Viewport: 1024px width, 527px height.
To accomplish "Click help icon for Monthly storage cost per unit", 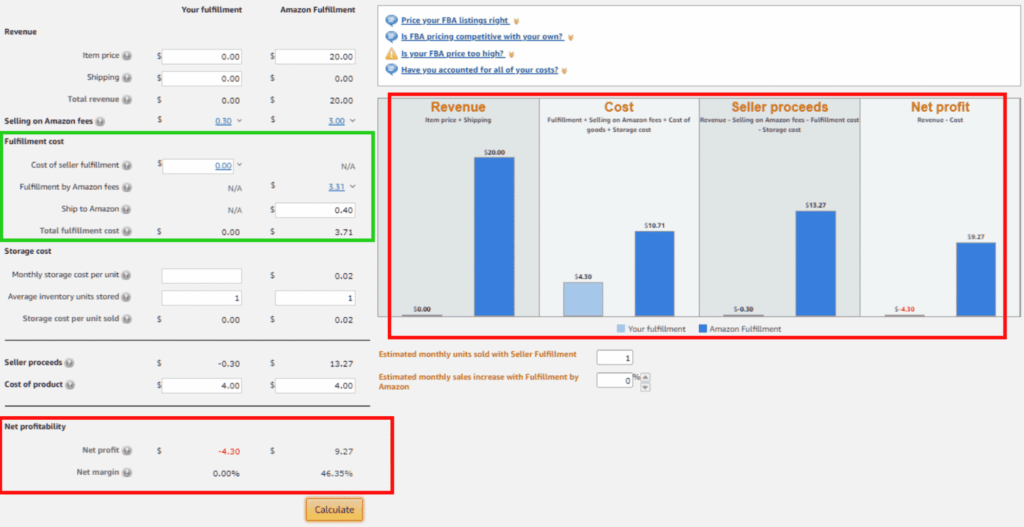I will point(127,276).
